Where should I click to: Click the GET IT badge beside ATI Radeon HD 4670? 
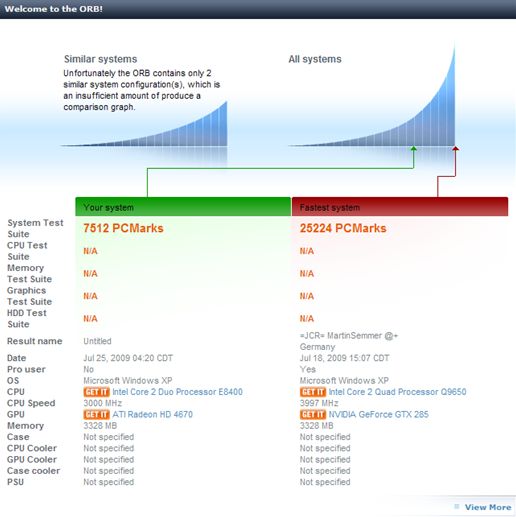96,415
